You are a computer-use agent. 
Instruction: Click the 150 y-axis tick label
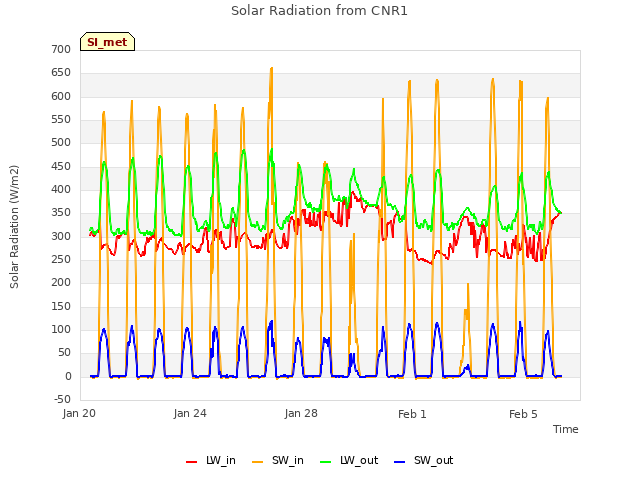point(61,307)
